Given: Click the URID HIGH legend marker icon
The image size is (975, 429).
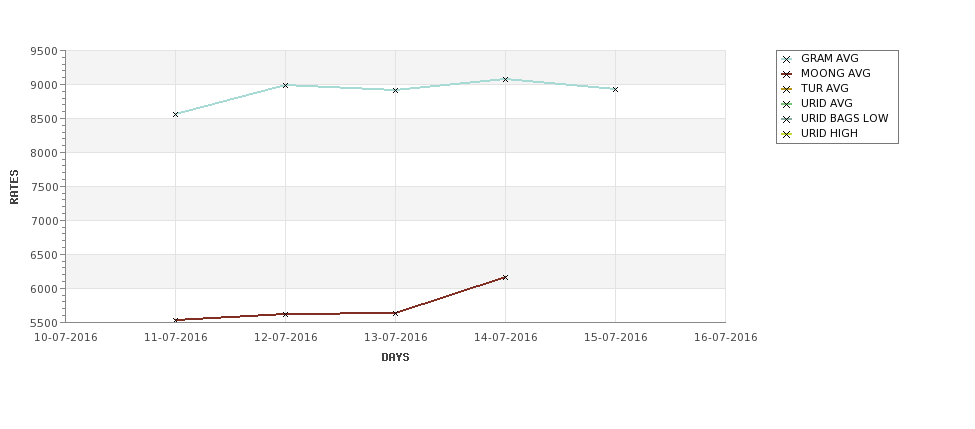Looking at the screenshot, I should coord(787,134).
